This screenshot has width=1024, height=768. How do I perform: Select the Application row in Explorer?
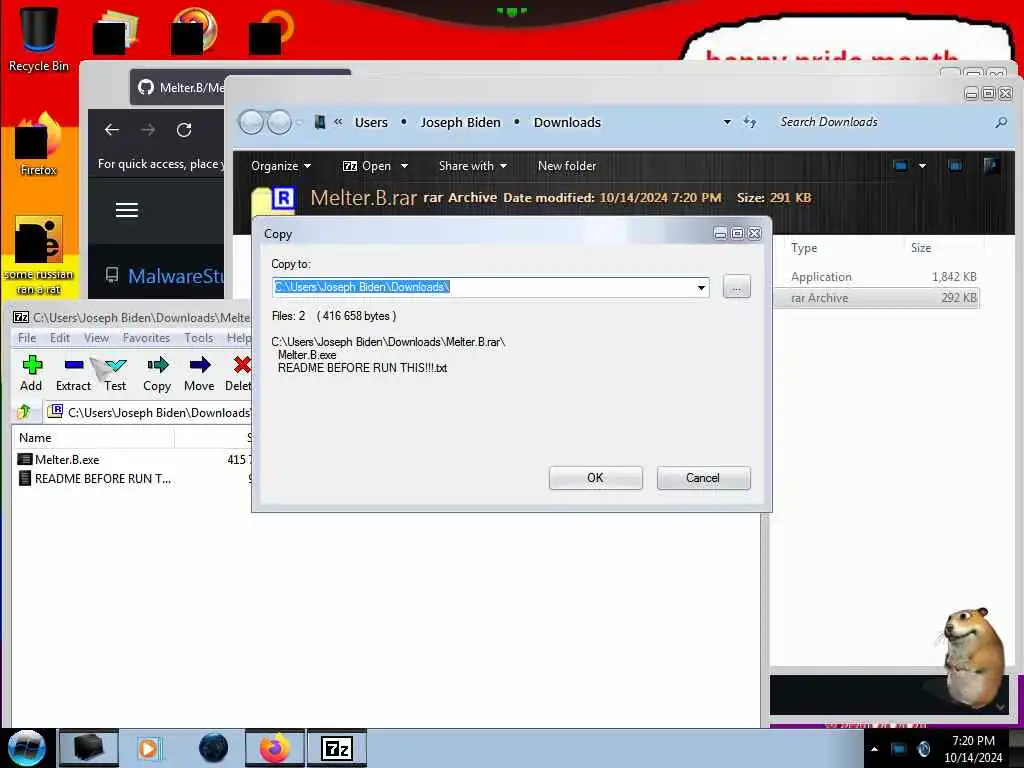click(x=878, y=277)
